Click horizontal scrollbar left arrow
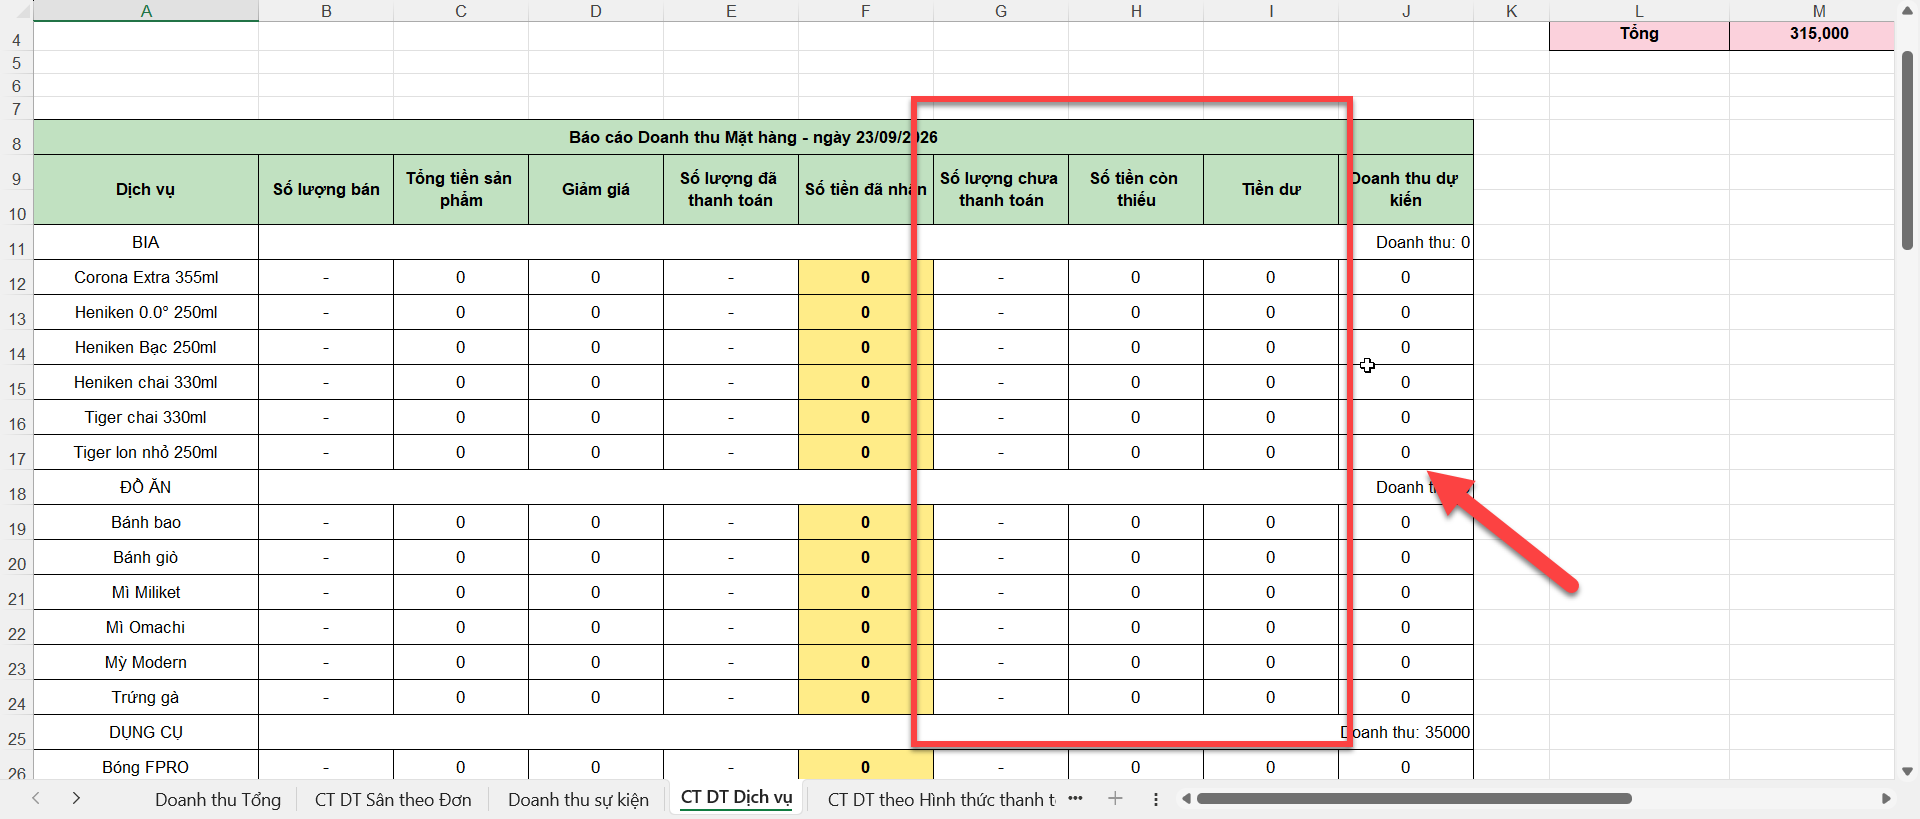This screenshot has width=1920, height=819. (1186, 798)
